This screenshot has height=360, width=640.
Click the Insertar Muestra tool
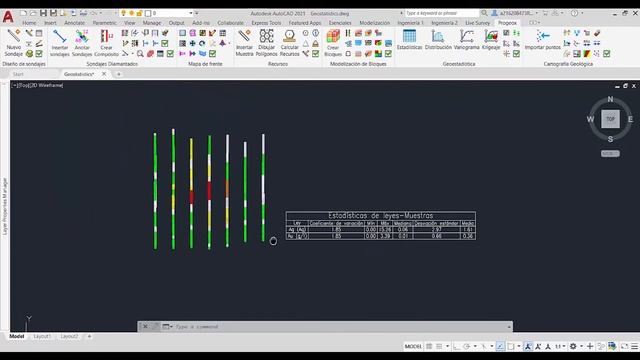point(244,42)
